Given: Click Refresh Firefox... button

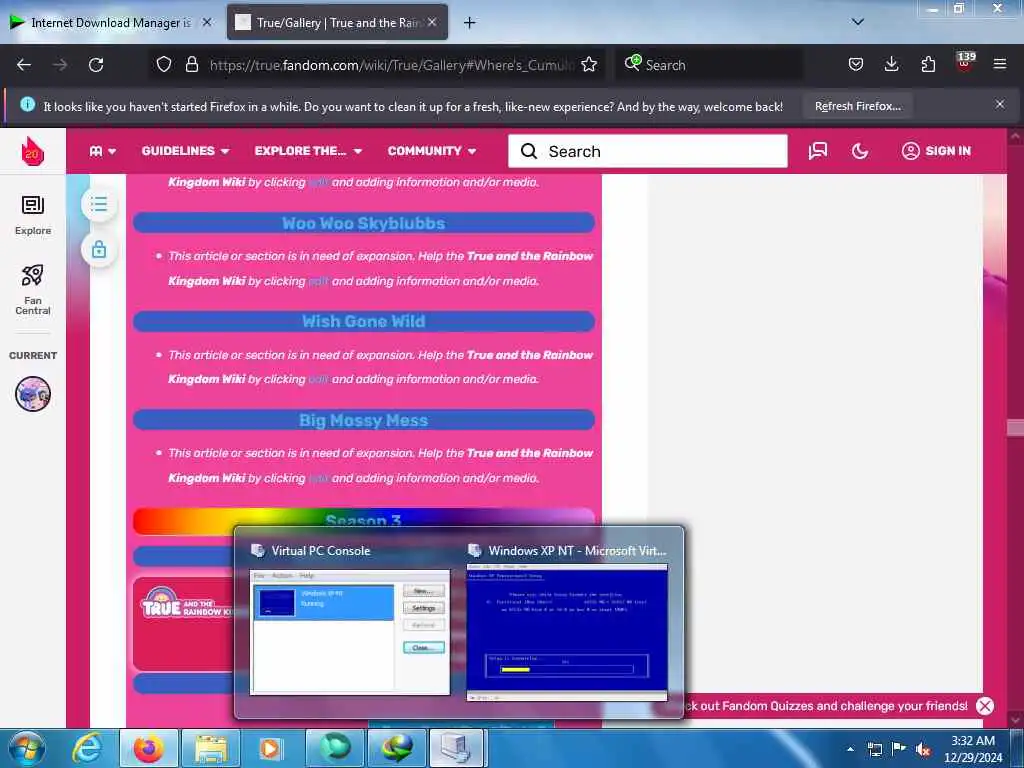Looking at the screenshot, I should pyautogui.click(x=857, y=106).
